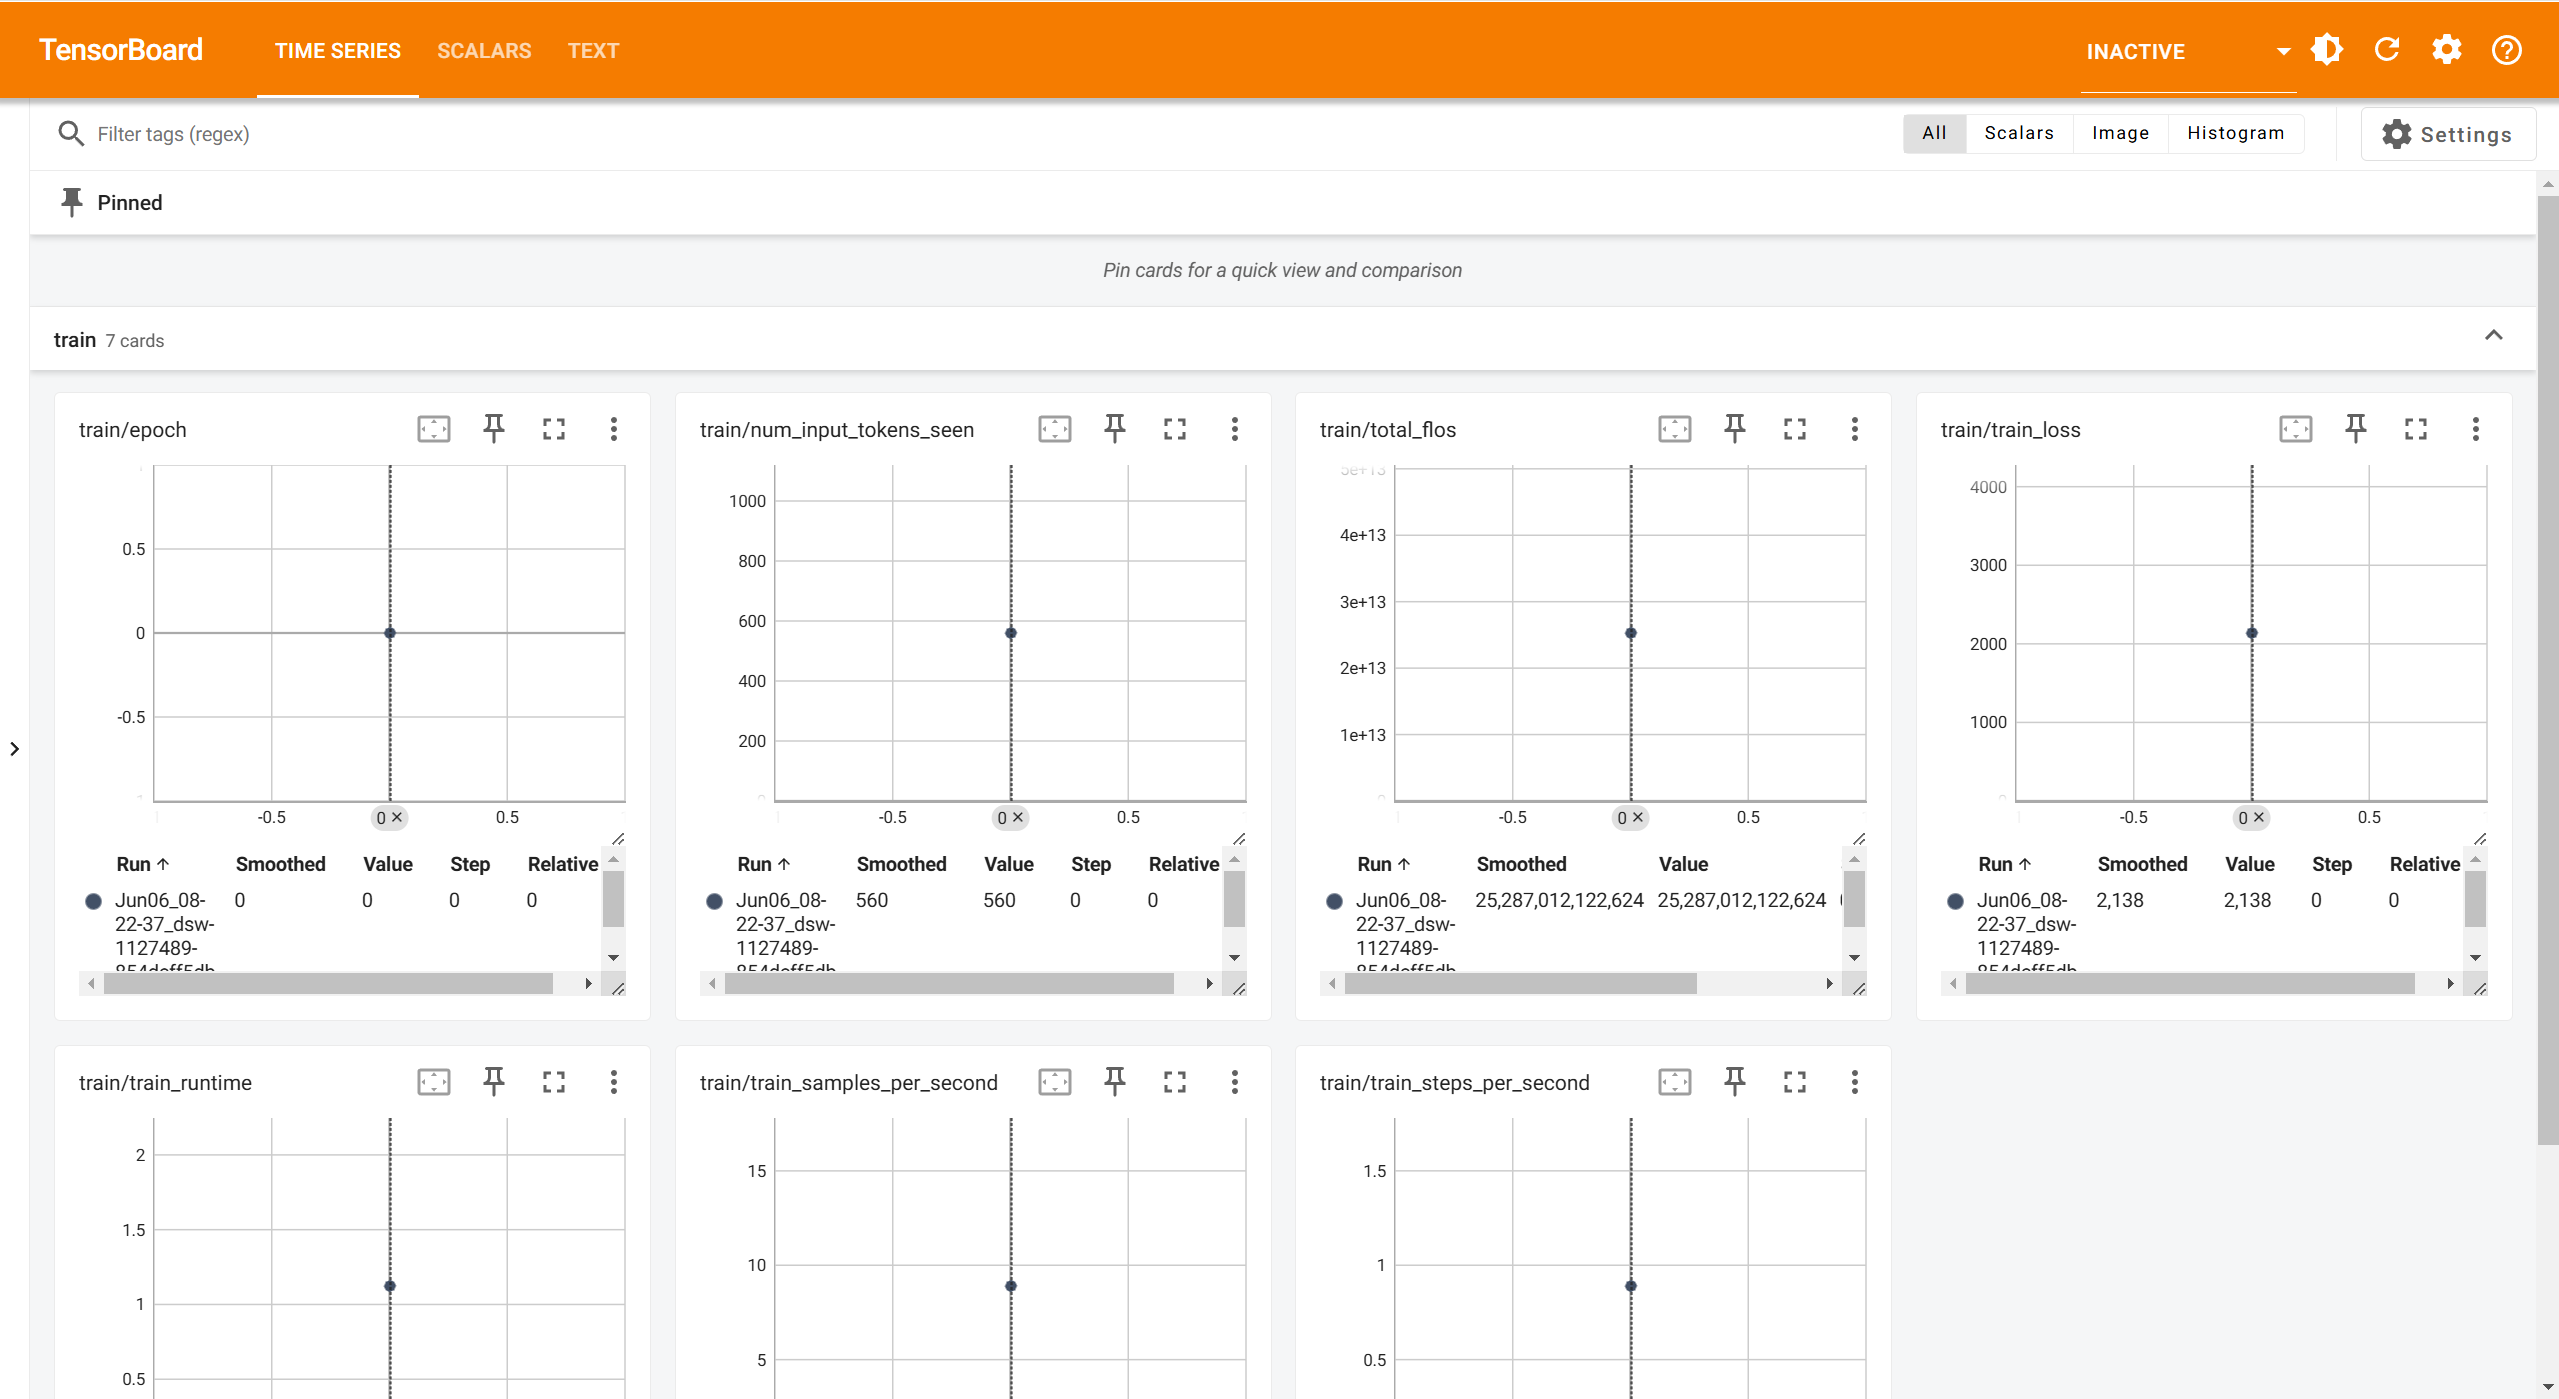Click horizontal scrollbar under train/total_flos table
This screenshot has height=1399, width=2559.
pos(1520,984)
